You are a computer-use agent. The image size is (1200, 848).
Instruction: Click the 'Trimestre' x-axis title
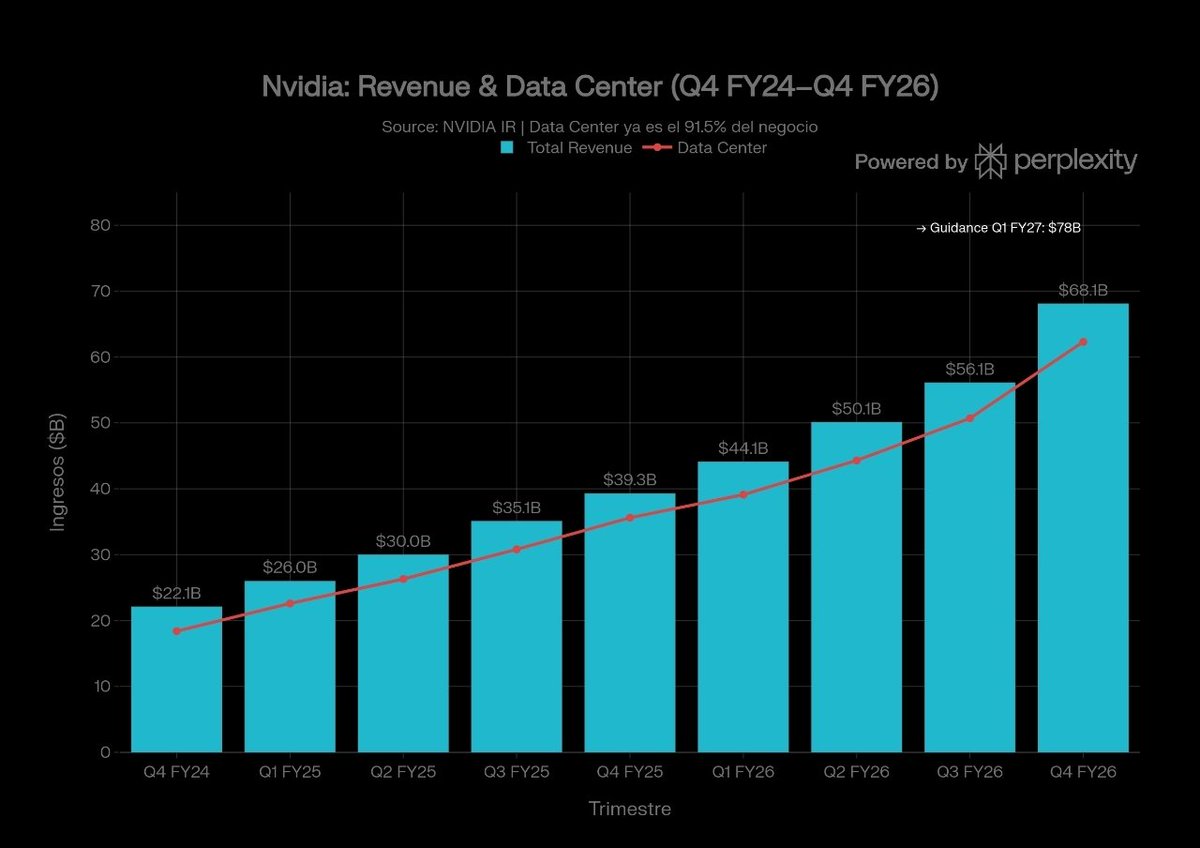coord(630,809)
